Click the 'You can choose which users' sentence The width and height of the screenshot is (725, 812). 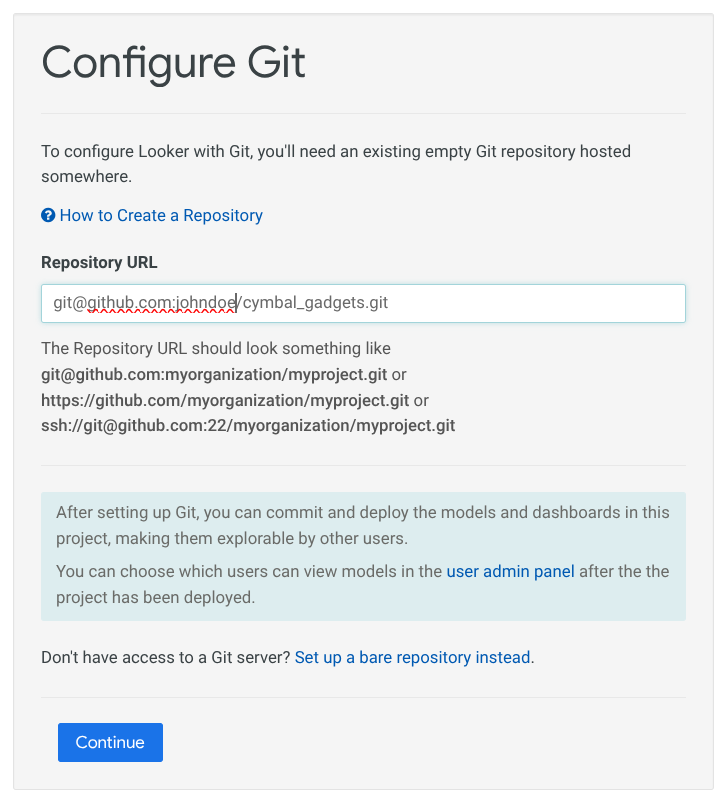click(x=250, y=572)
